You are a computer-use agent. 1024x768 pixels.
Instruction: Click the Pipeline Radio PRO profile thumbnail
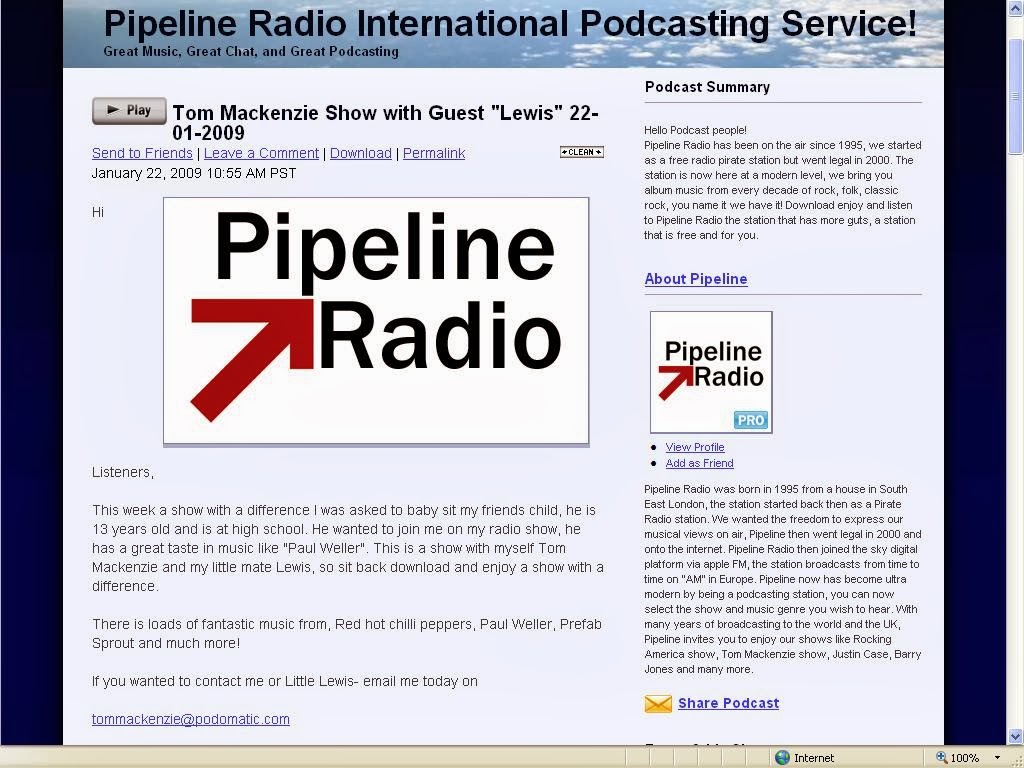pyautogui.click(x=711, y=372)
